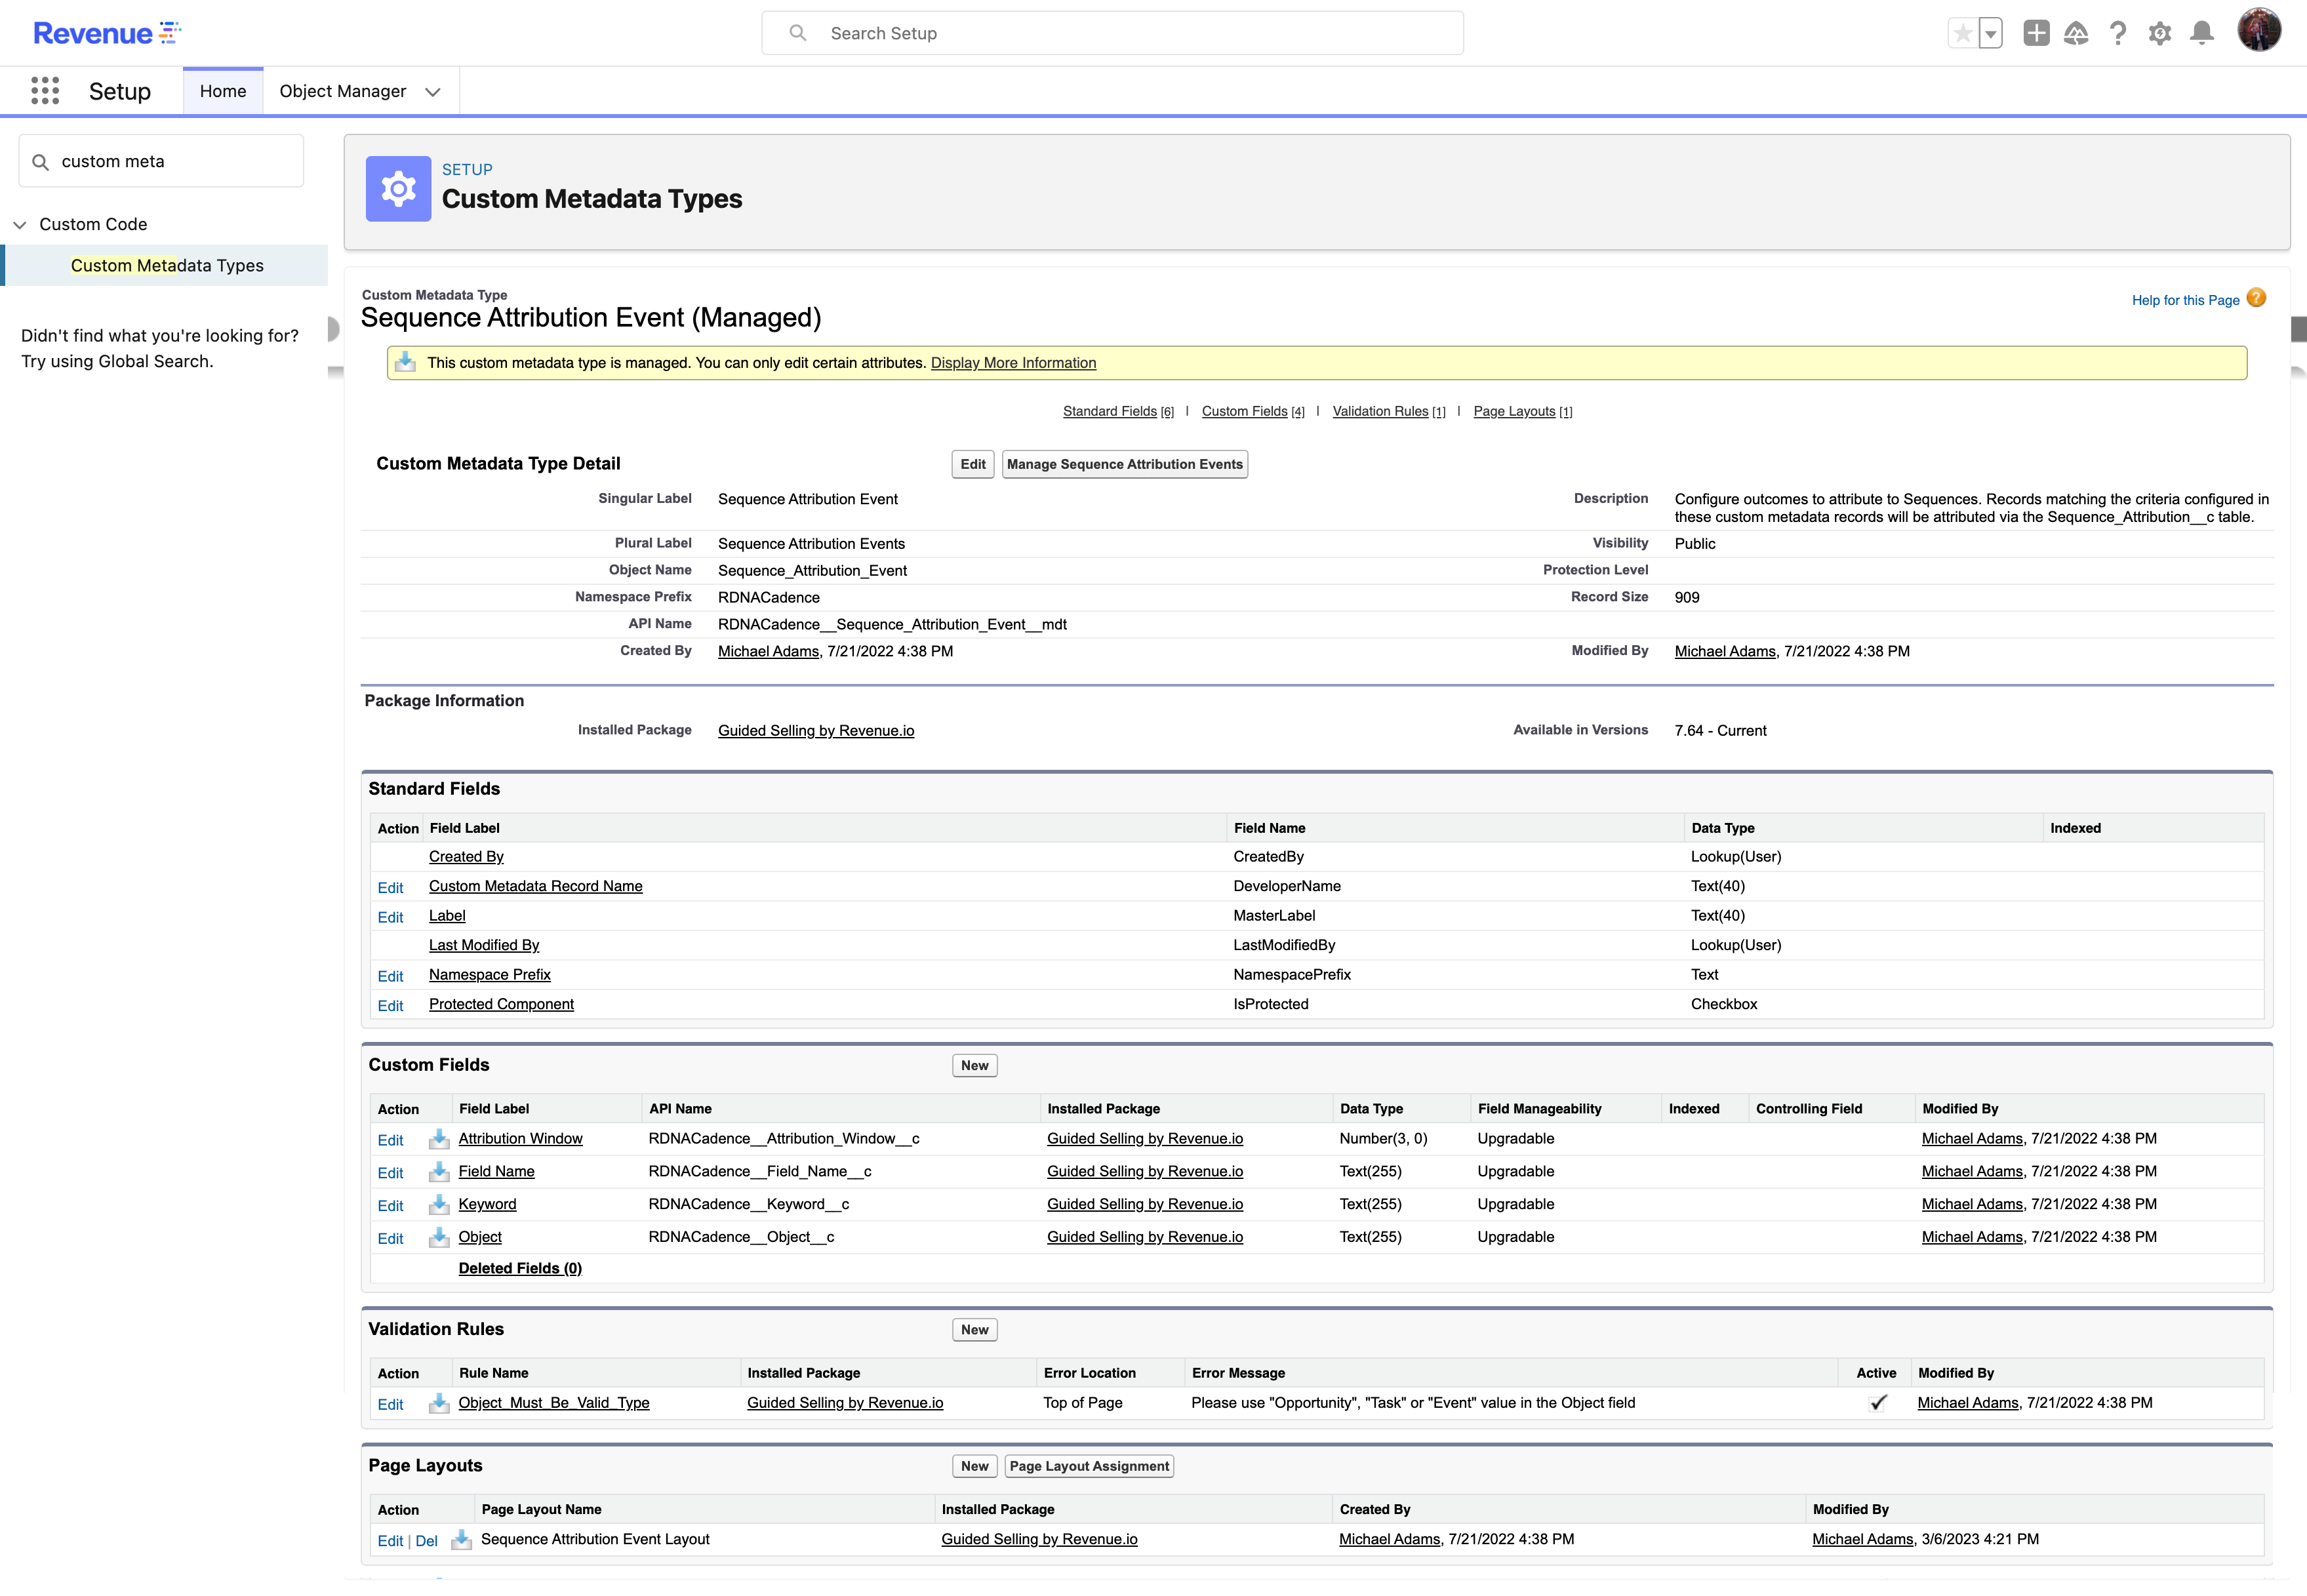Click Manage Sequence Attribution Events button
Screen dimensions: 2307x1596
point(1124,464)
